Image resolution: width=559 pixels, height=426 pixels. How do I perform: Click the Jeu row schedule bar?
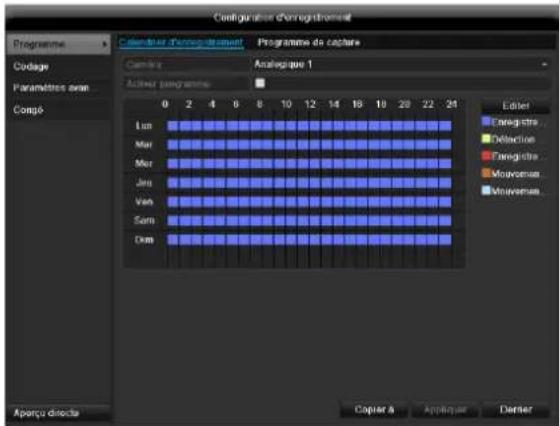pos(309,183)
